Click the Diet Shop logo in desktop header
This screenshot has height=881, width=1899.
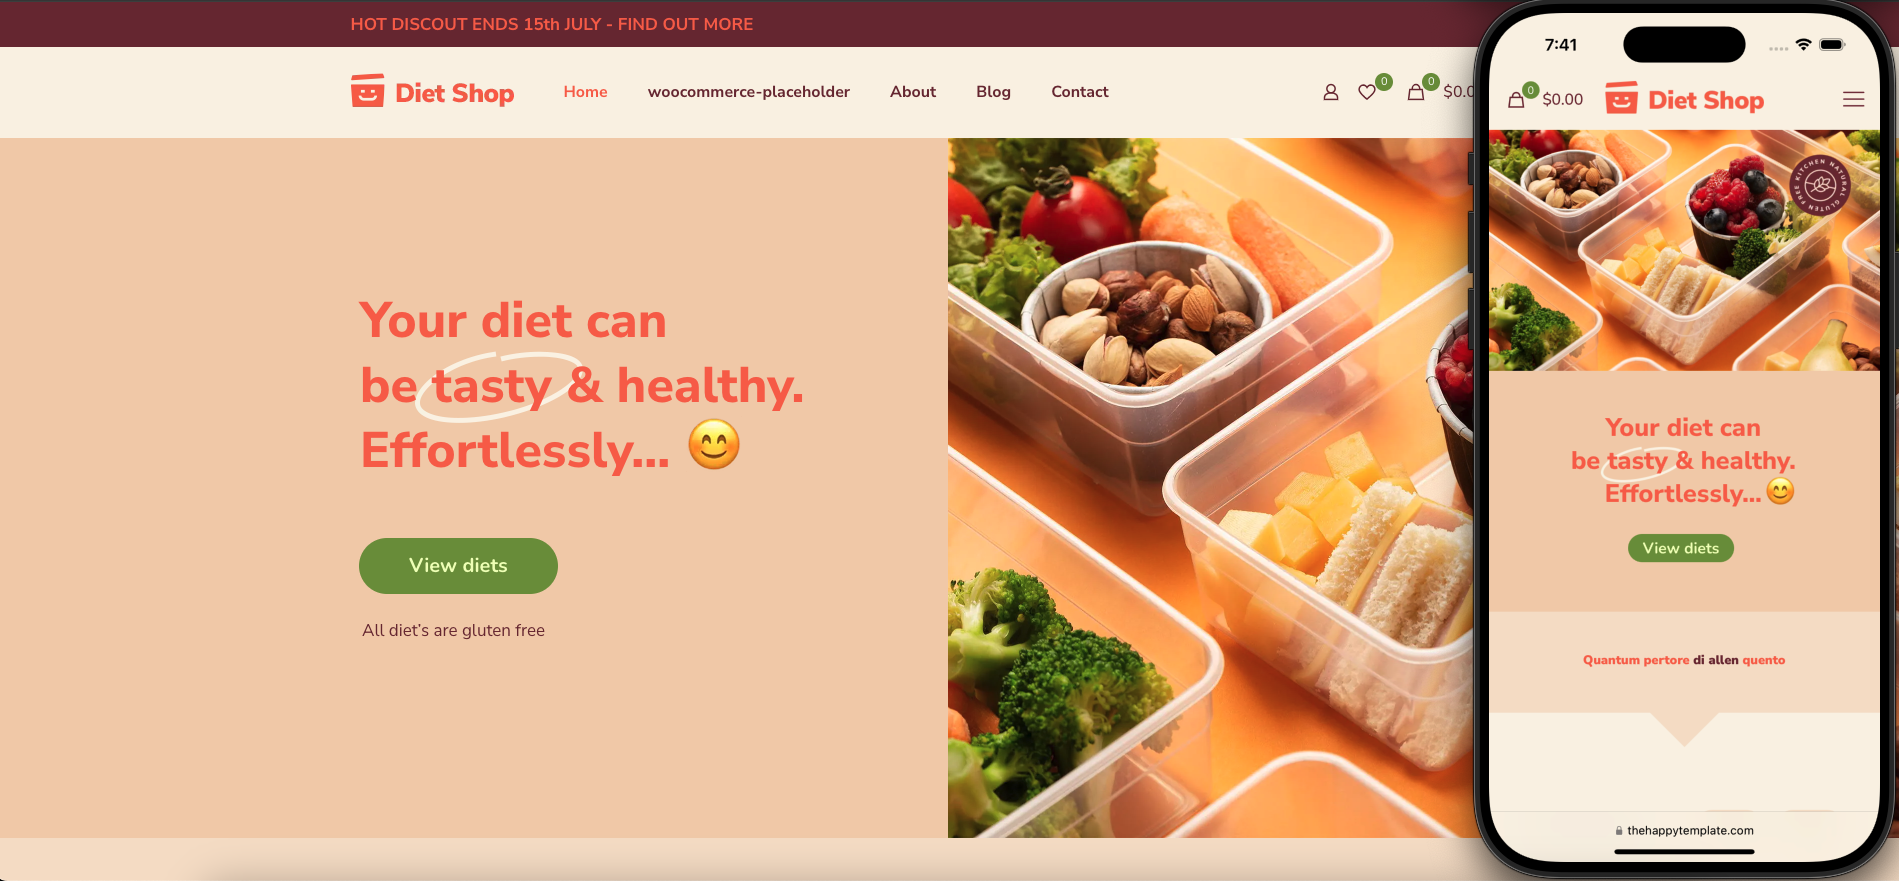click(x=432, y=92)
